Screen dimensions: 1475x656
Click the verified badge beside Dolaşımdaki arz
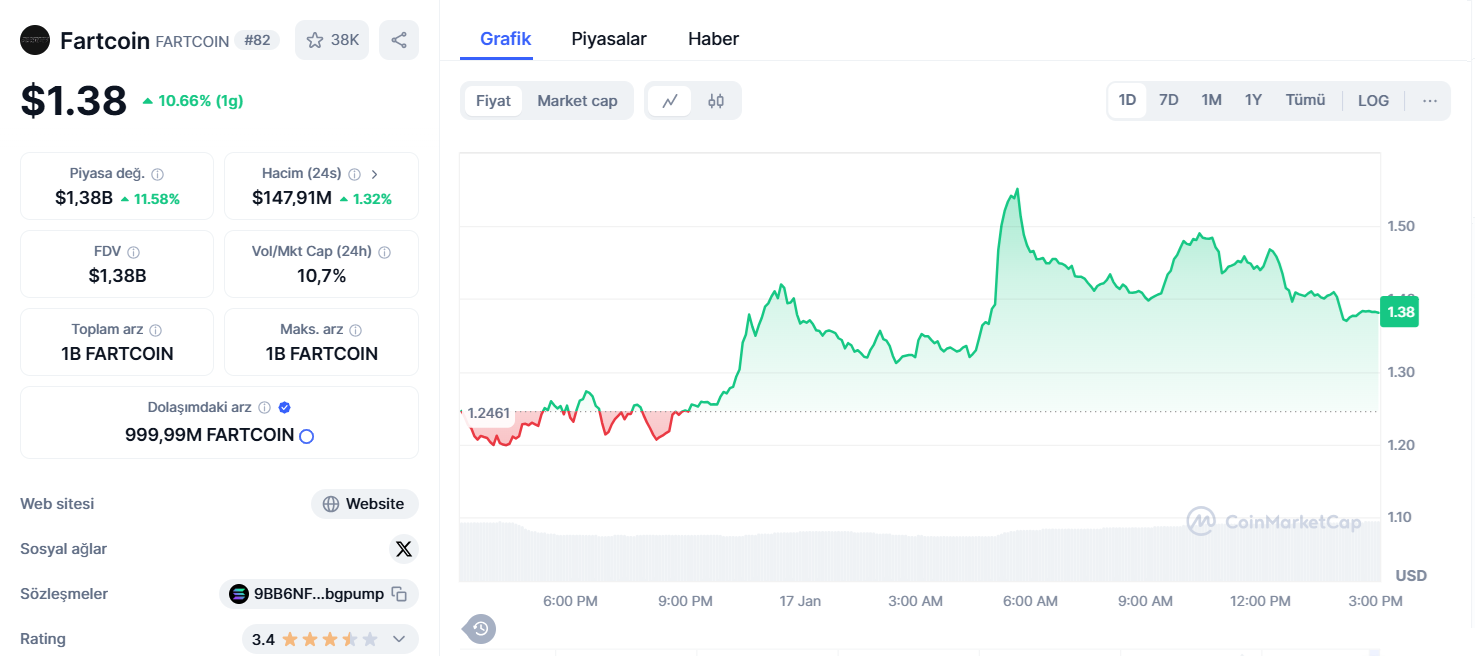tap(284, 408)
